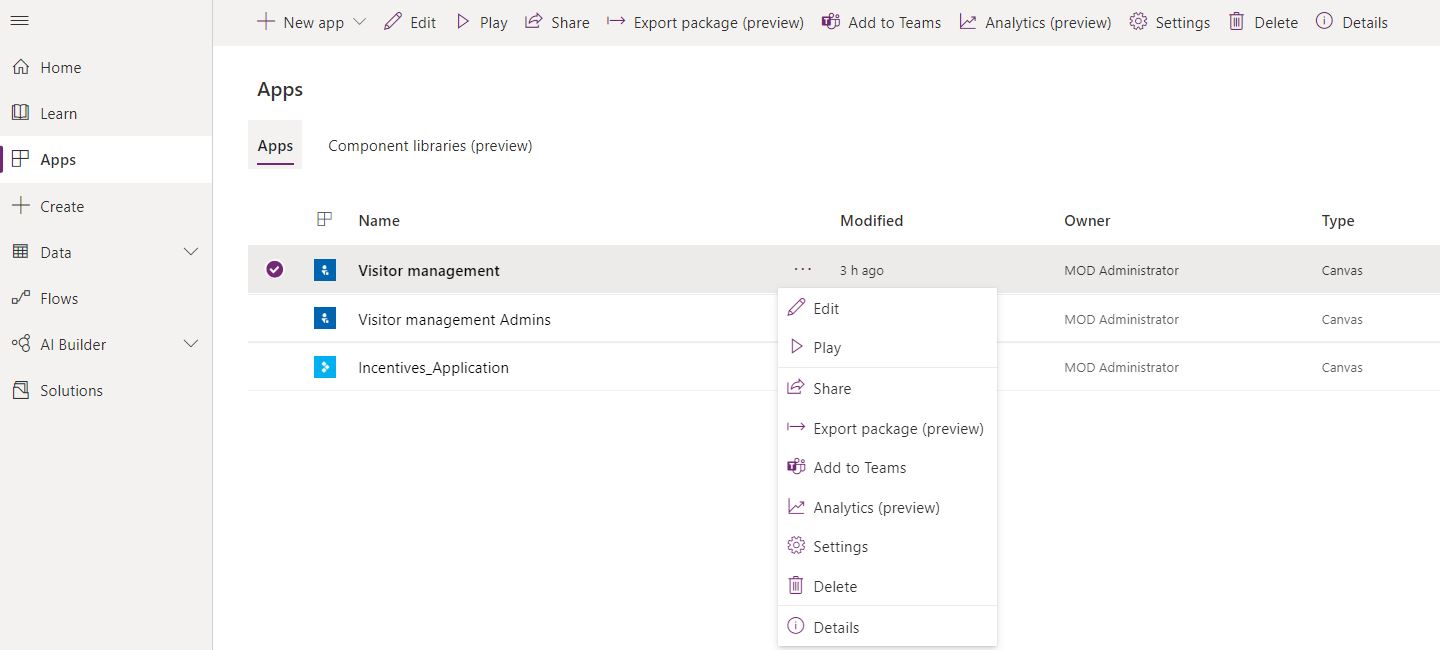Click the Delete trash icon in top toolbar
This screenshot has width=1440, height=650.
(x=1237, y=22)
